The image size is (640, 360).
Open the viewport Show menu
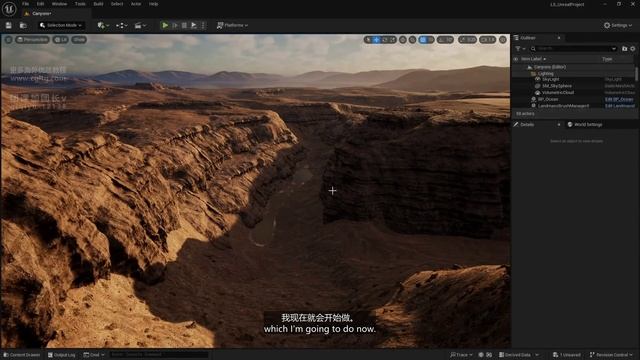[79, 40]
